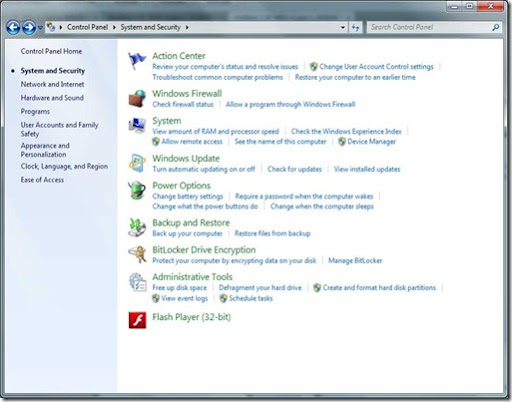The height and width of the screenshot is (402, 512).
Task: Open the recent pages dropdown arrow
Action: click(40, 28)
